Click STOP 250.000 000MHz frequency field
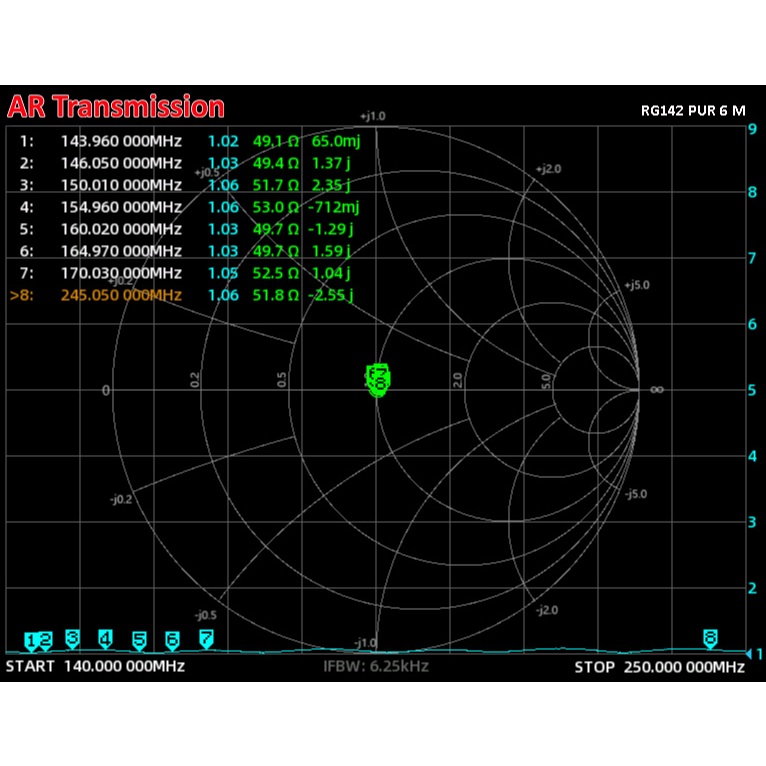 coord(660,667)
